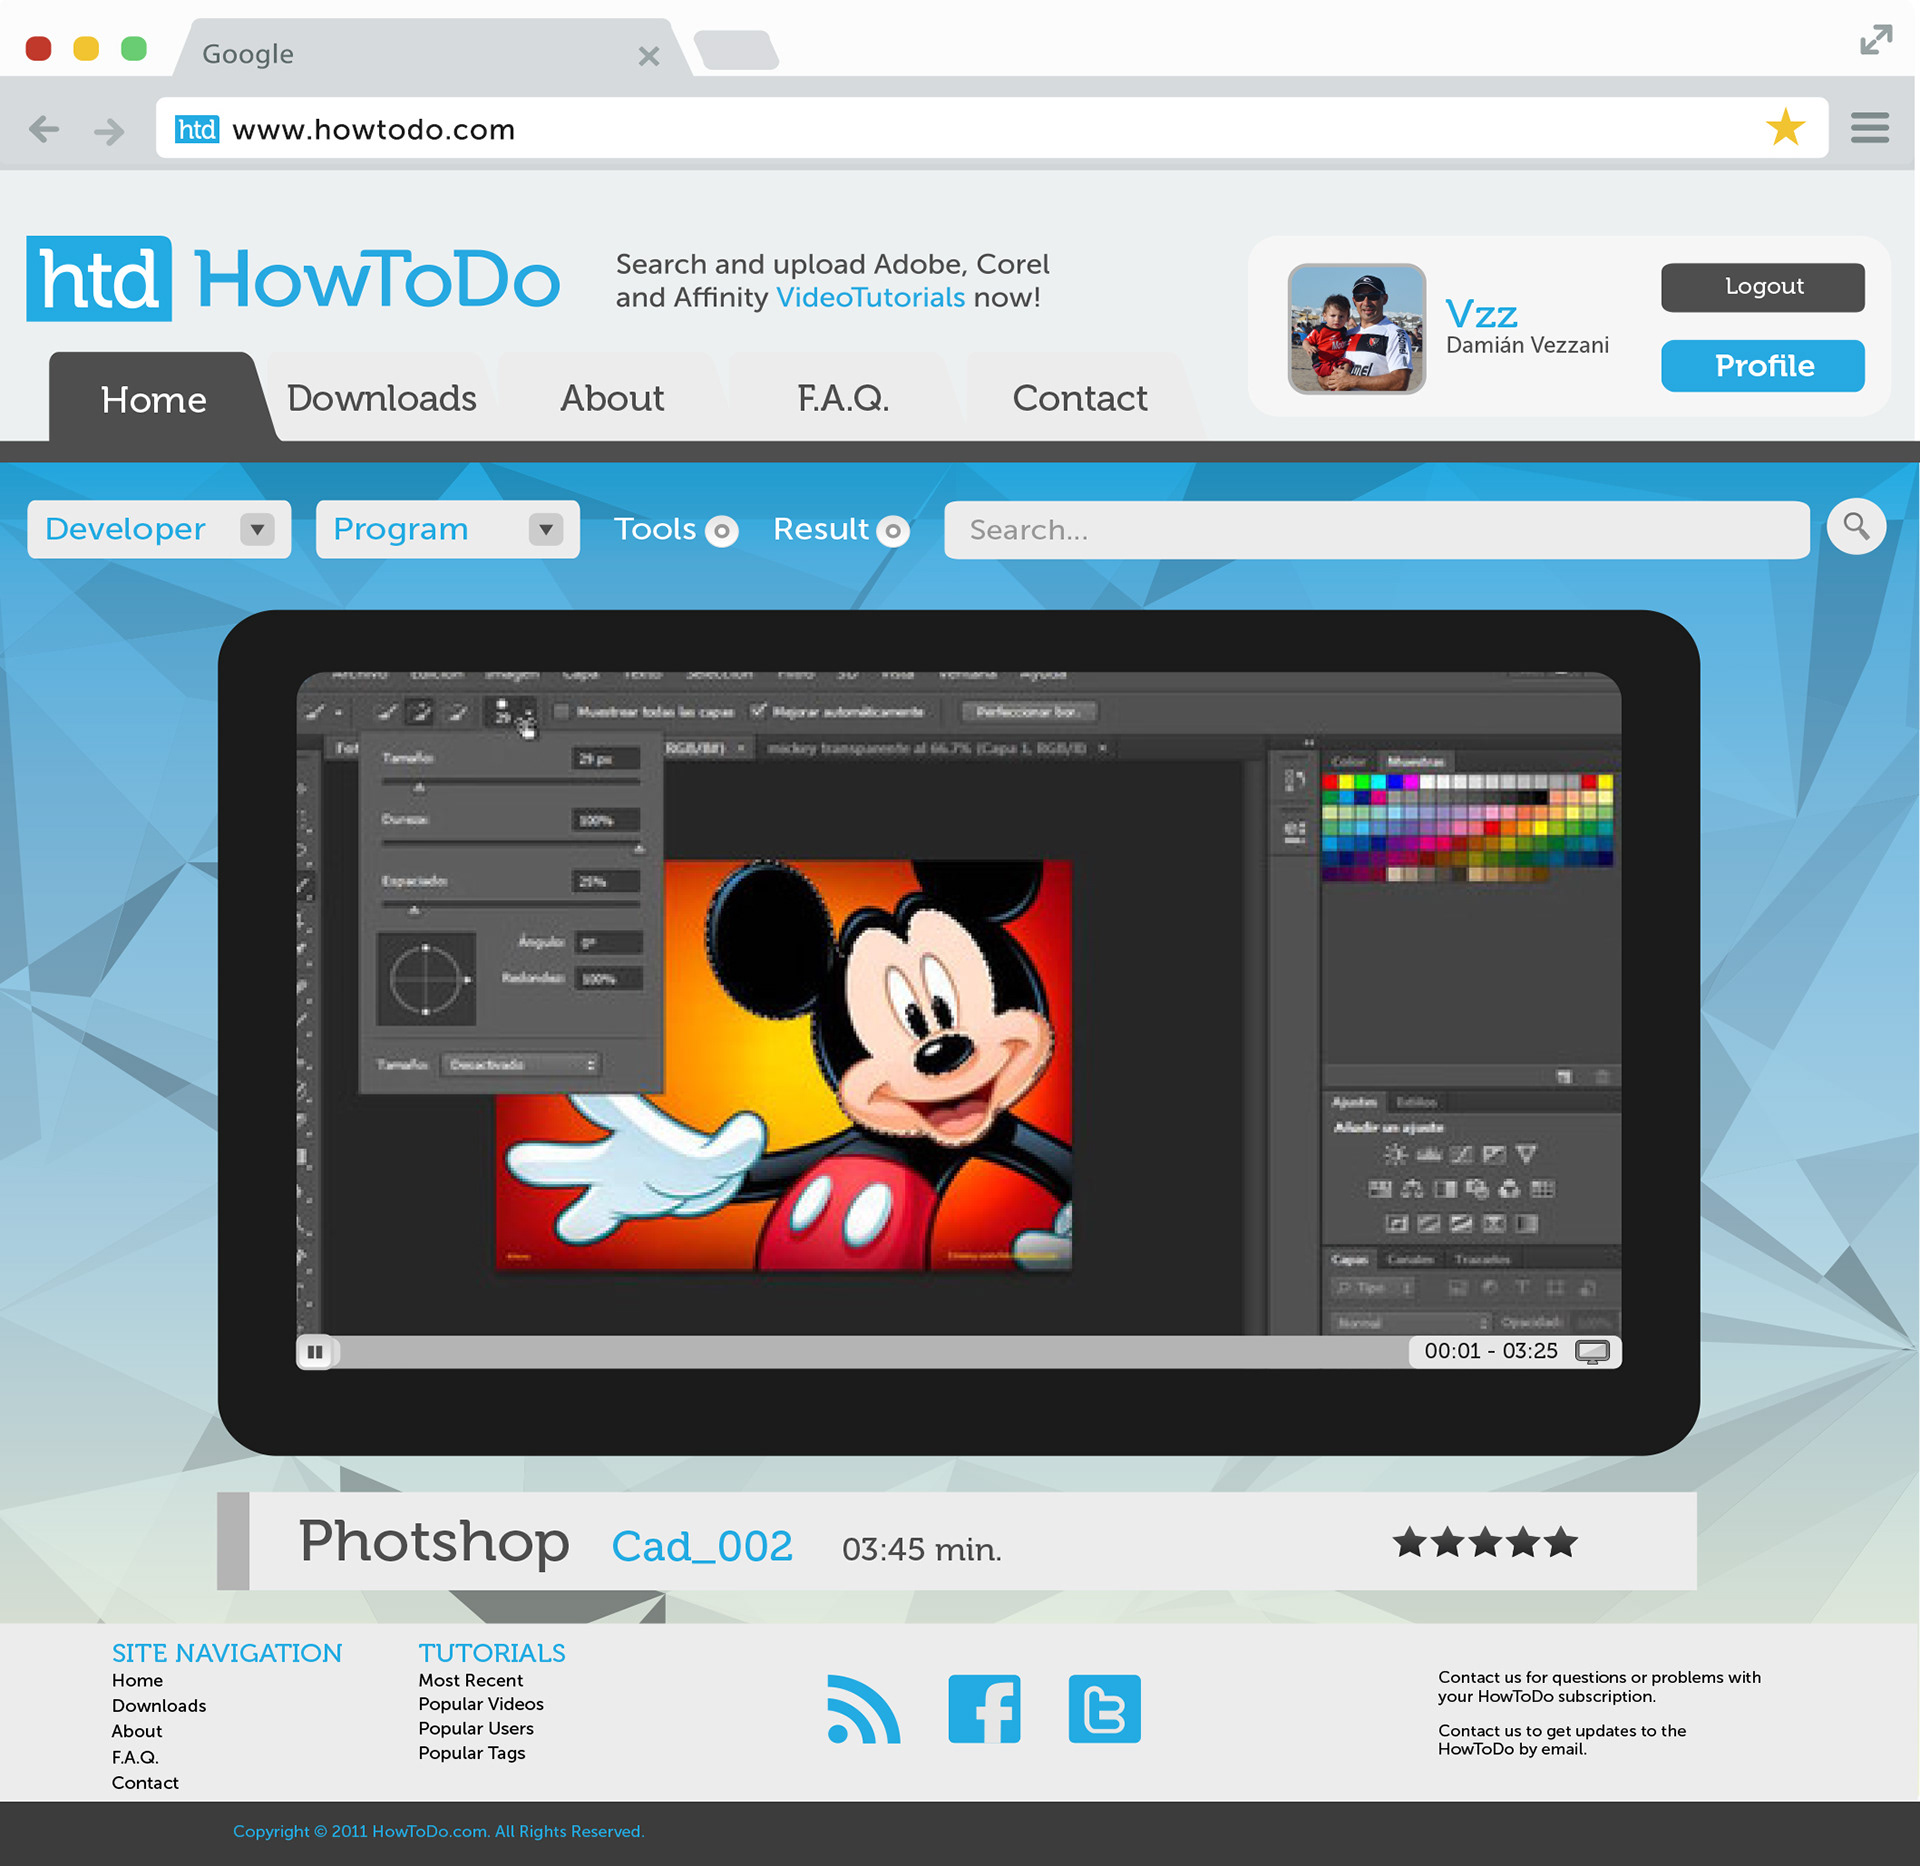Image resolution: width=1920 pixels, height=1866 pixels.
Task: Click footer Popular Tags link
Action: point(471,1753)
